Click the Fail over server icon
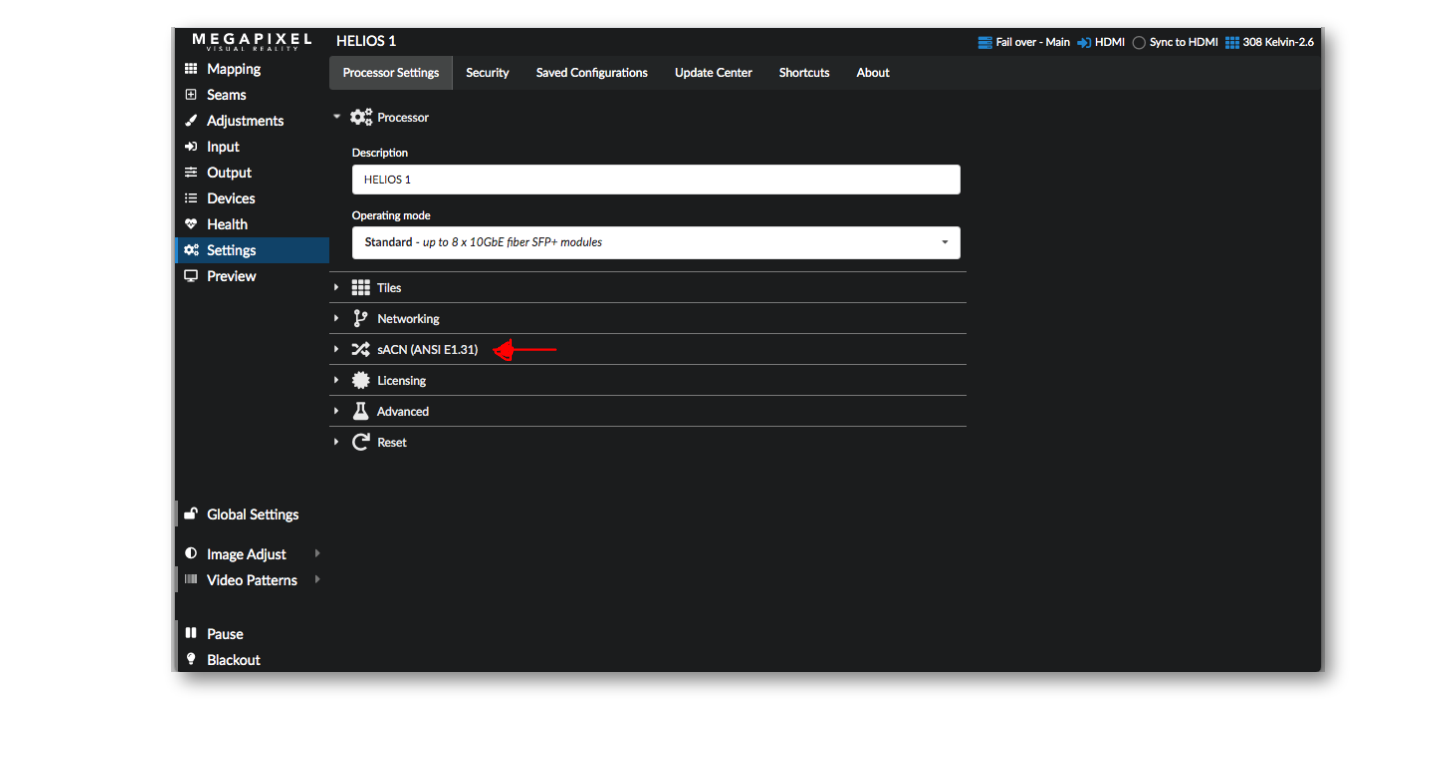 [985, 43]
